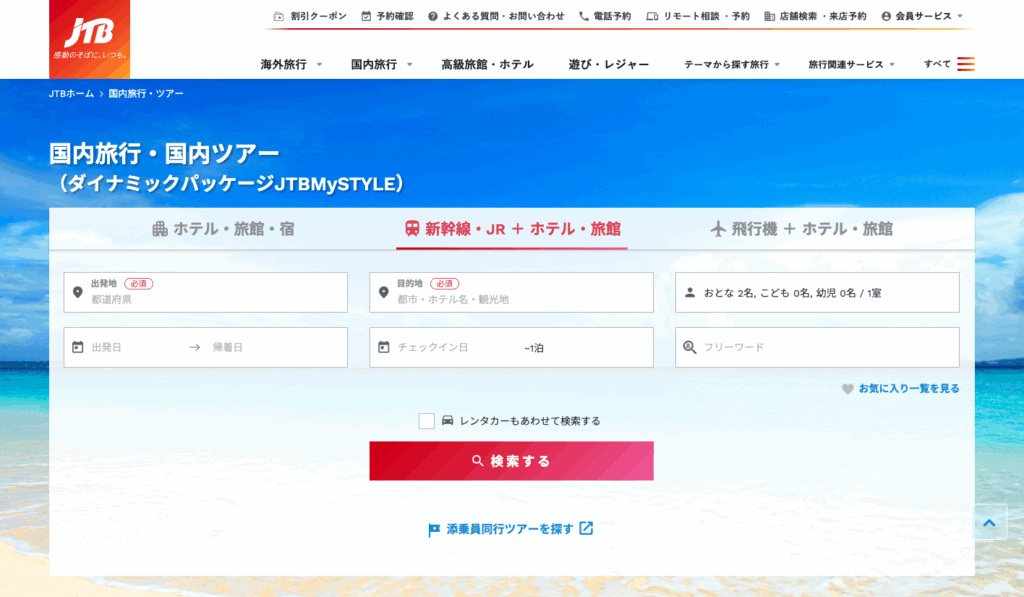Click the フリーワード keyword field

tap(817, 347)
